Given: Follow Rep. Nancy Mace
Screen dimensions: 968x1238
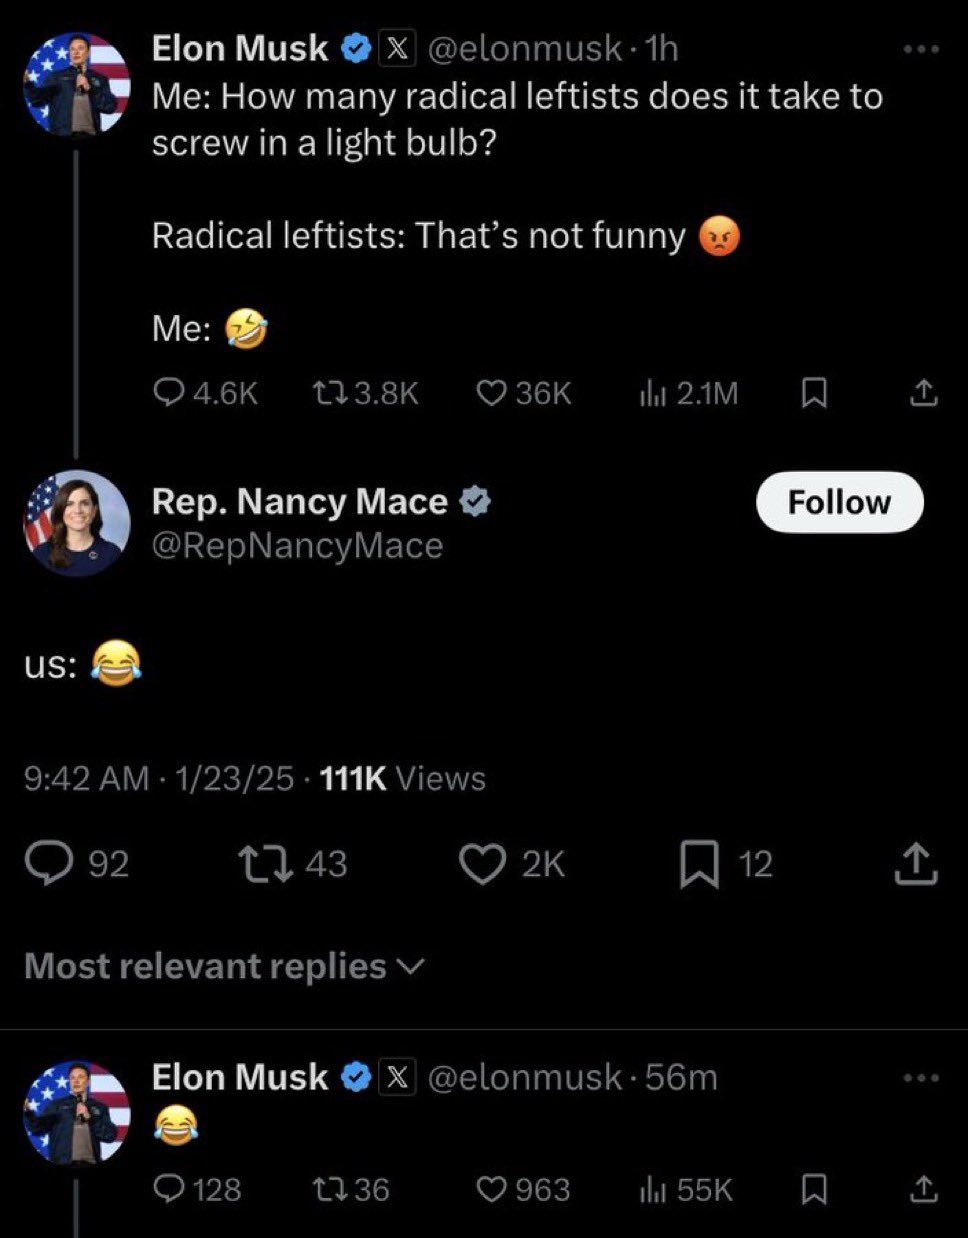Looking at the screenshot, I should pyautogui.click(x=839, y=502).
